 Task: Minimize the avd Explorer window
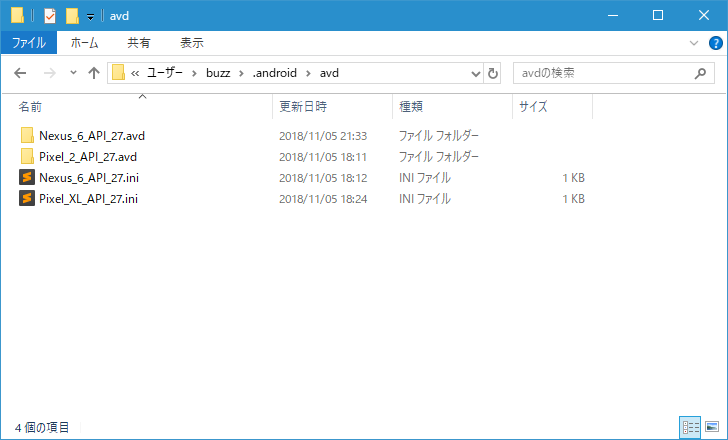[x=613, y=15]
